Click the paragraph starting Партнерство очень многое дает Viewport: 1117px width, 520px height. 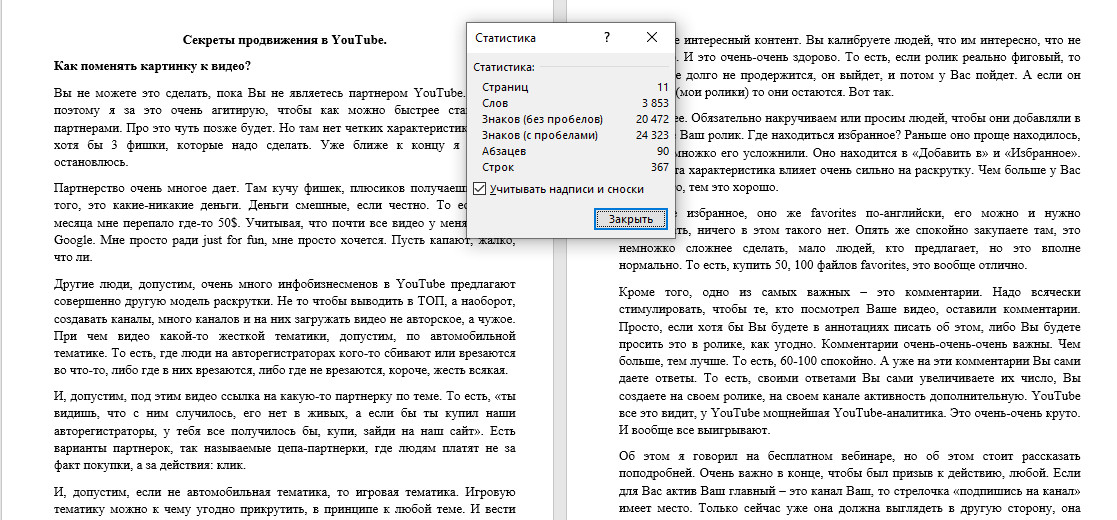(x=285, y=222)
